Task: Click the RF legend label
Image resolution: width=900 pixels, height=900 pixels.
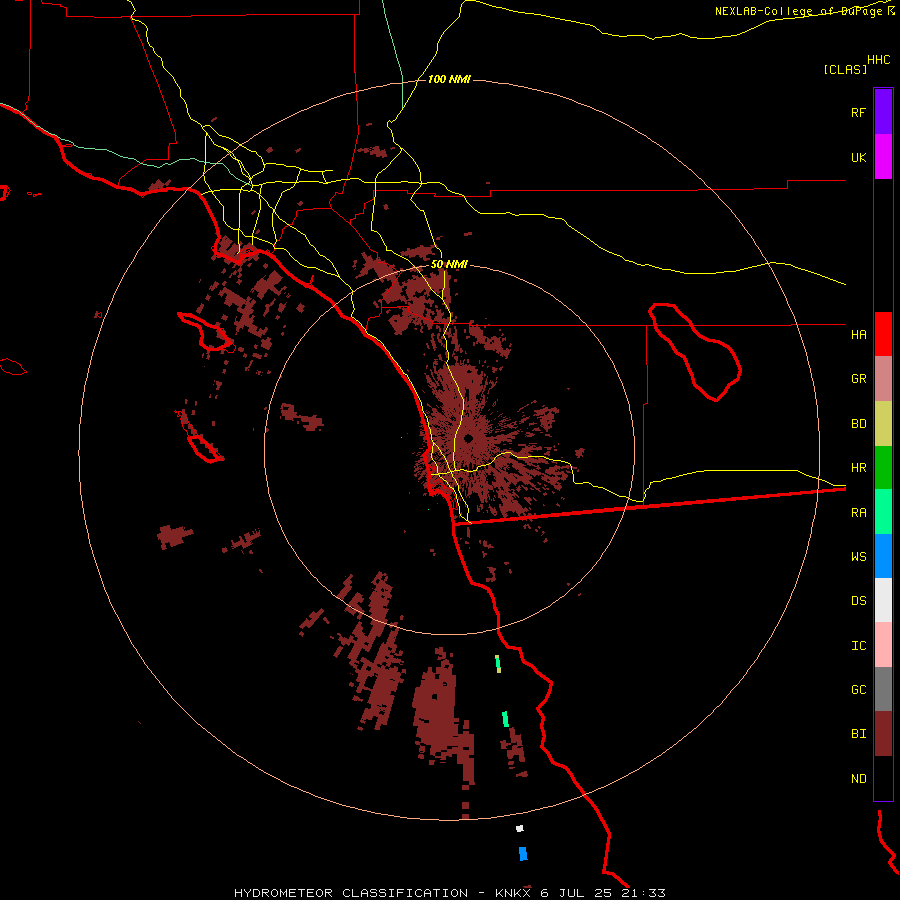Action: pos(858,112)
